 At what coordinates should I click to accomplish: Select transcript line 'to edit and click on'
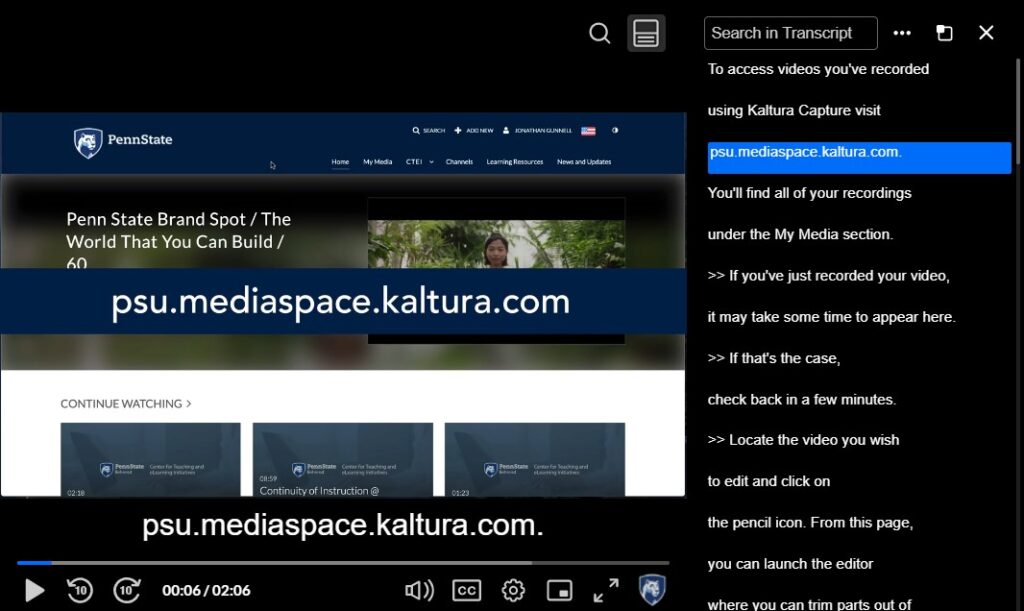coord(769,481)
